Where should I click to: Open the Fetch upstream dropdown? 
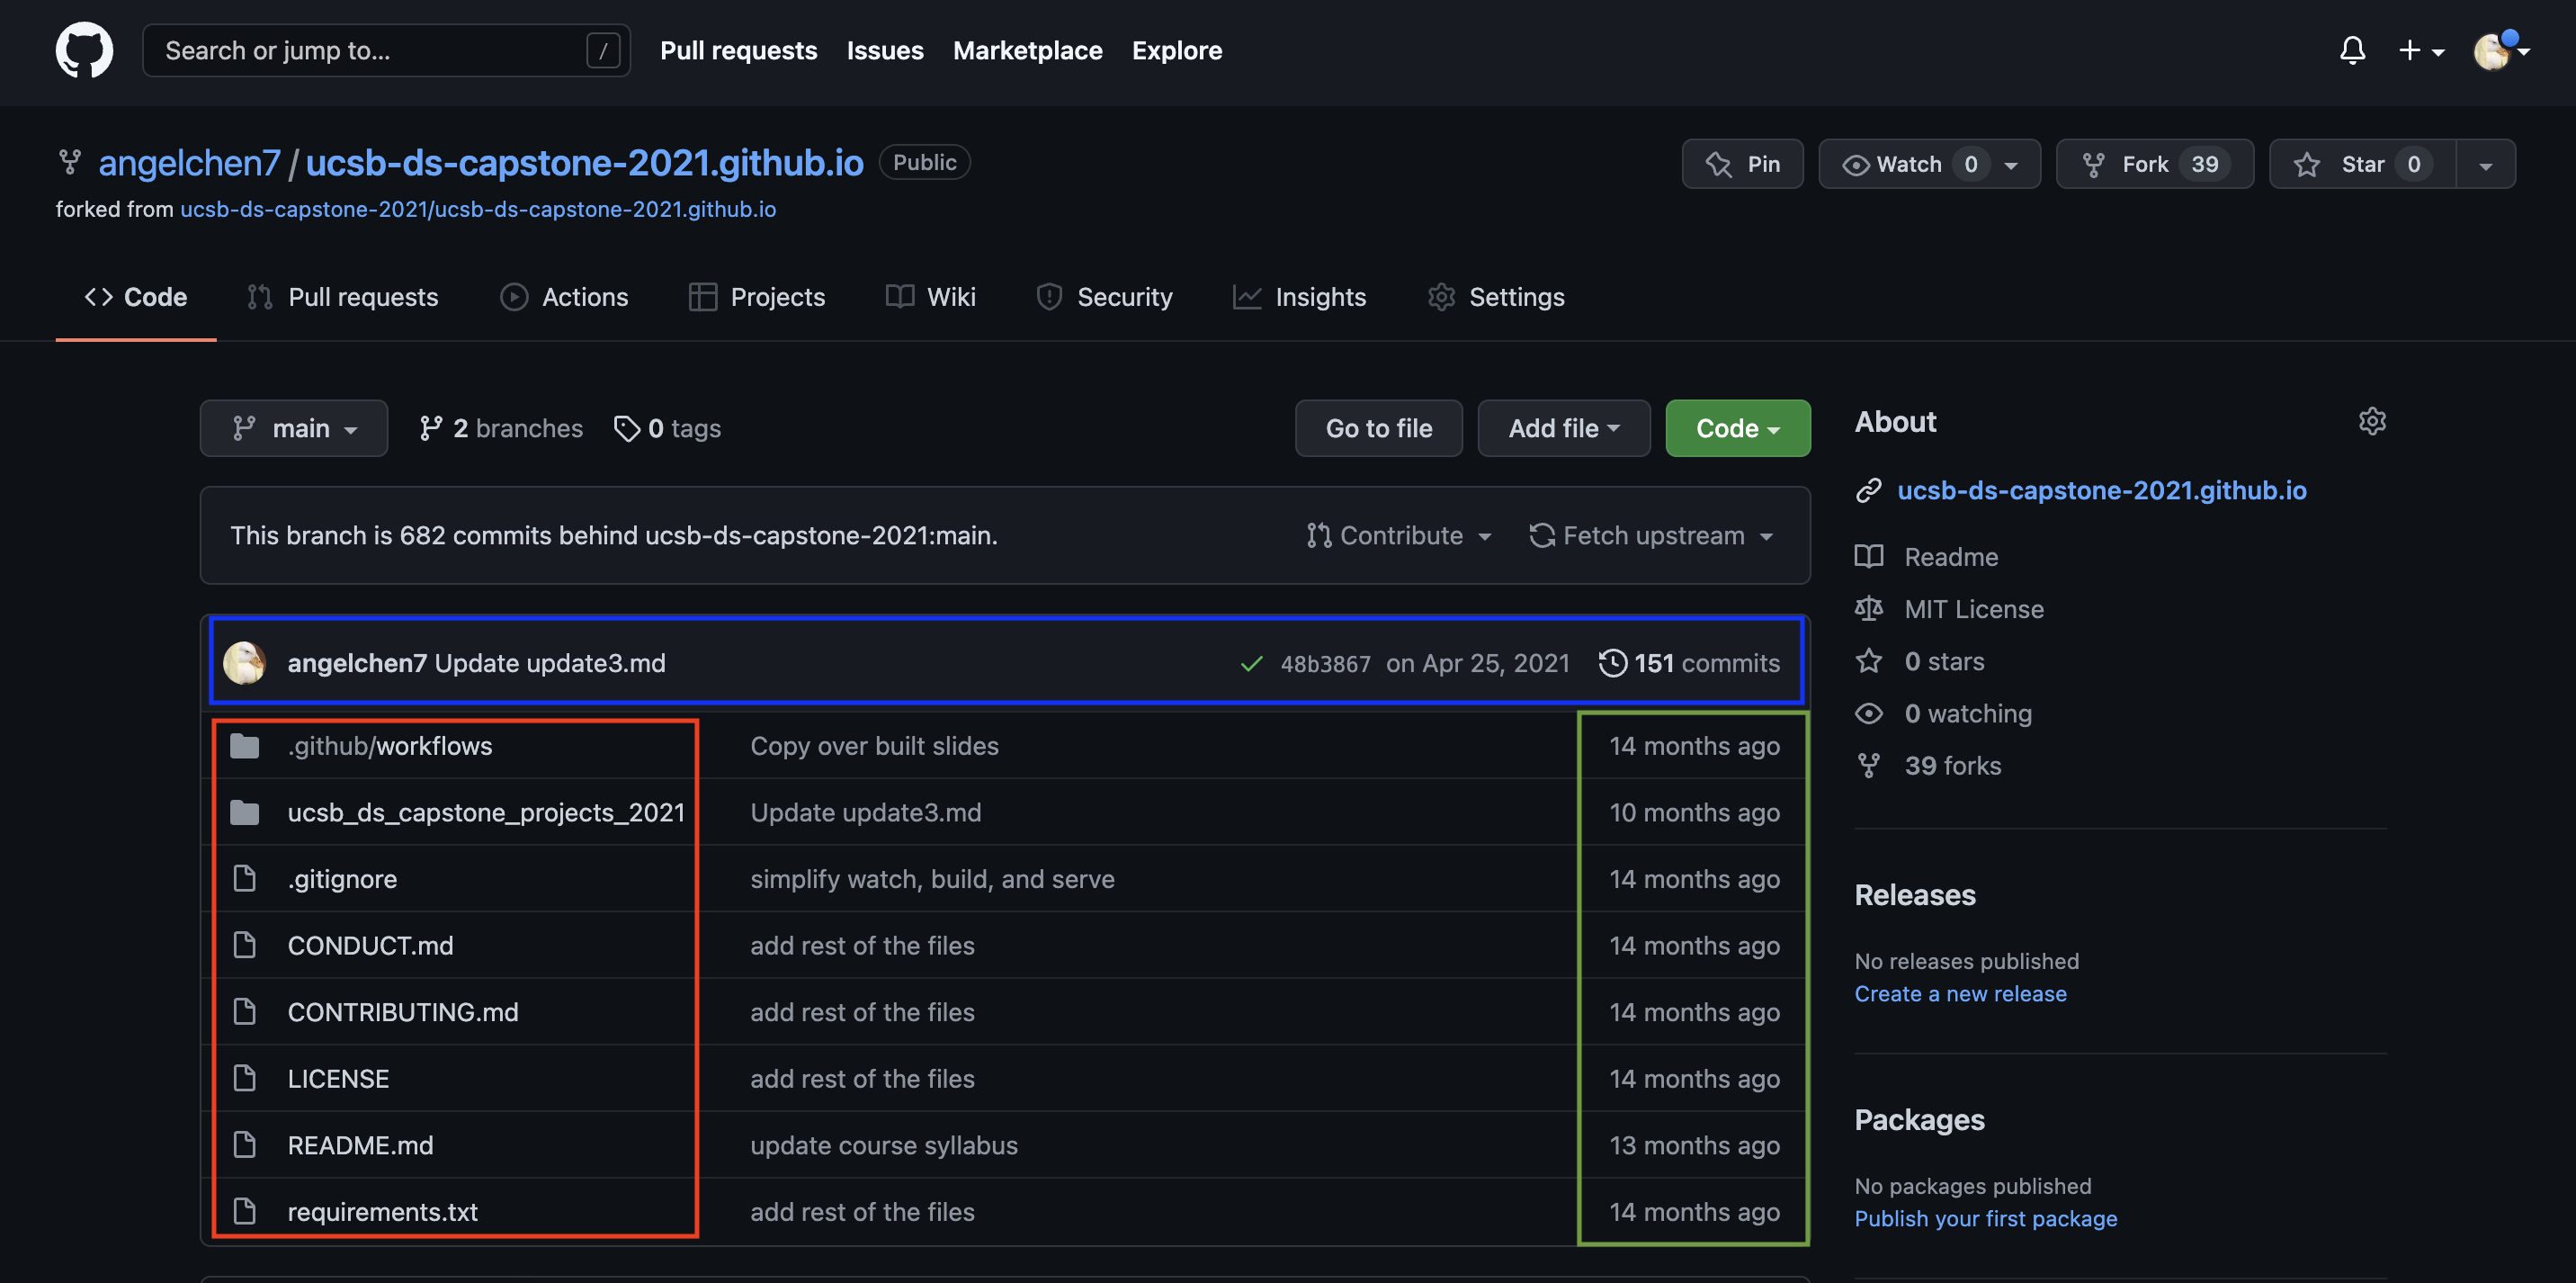[1651, 535]
